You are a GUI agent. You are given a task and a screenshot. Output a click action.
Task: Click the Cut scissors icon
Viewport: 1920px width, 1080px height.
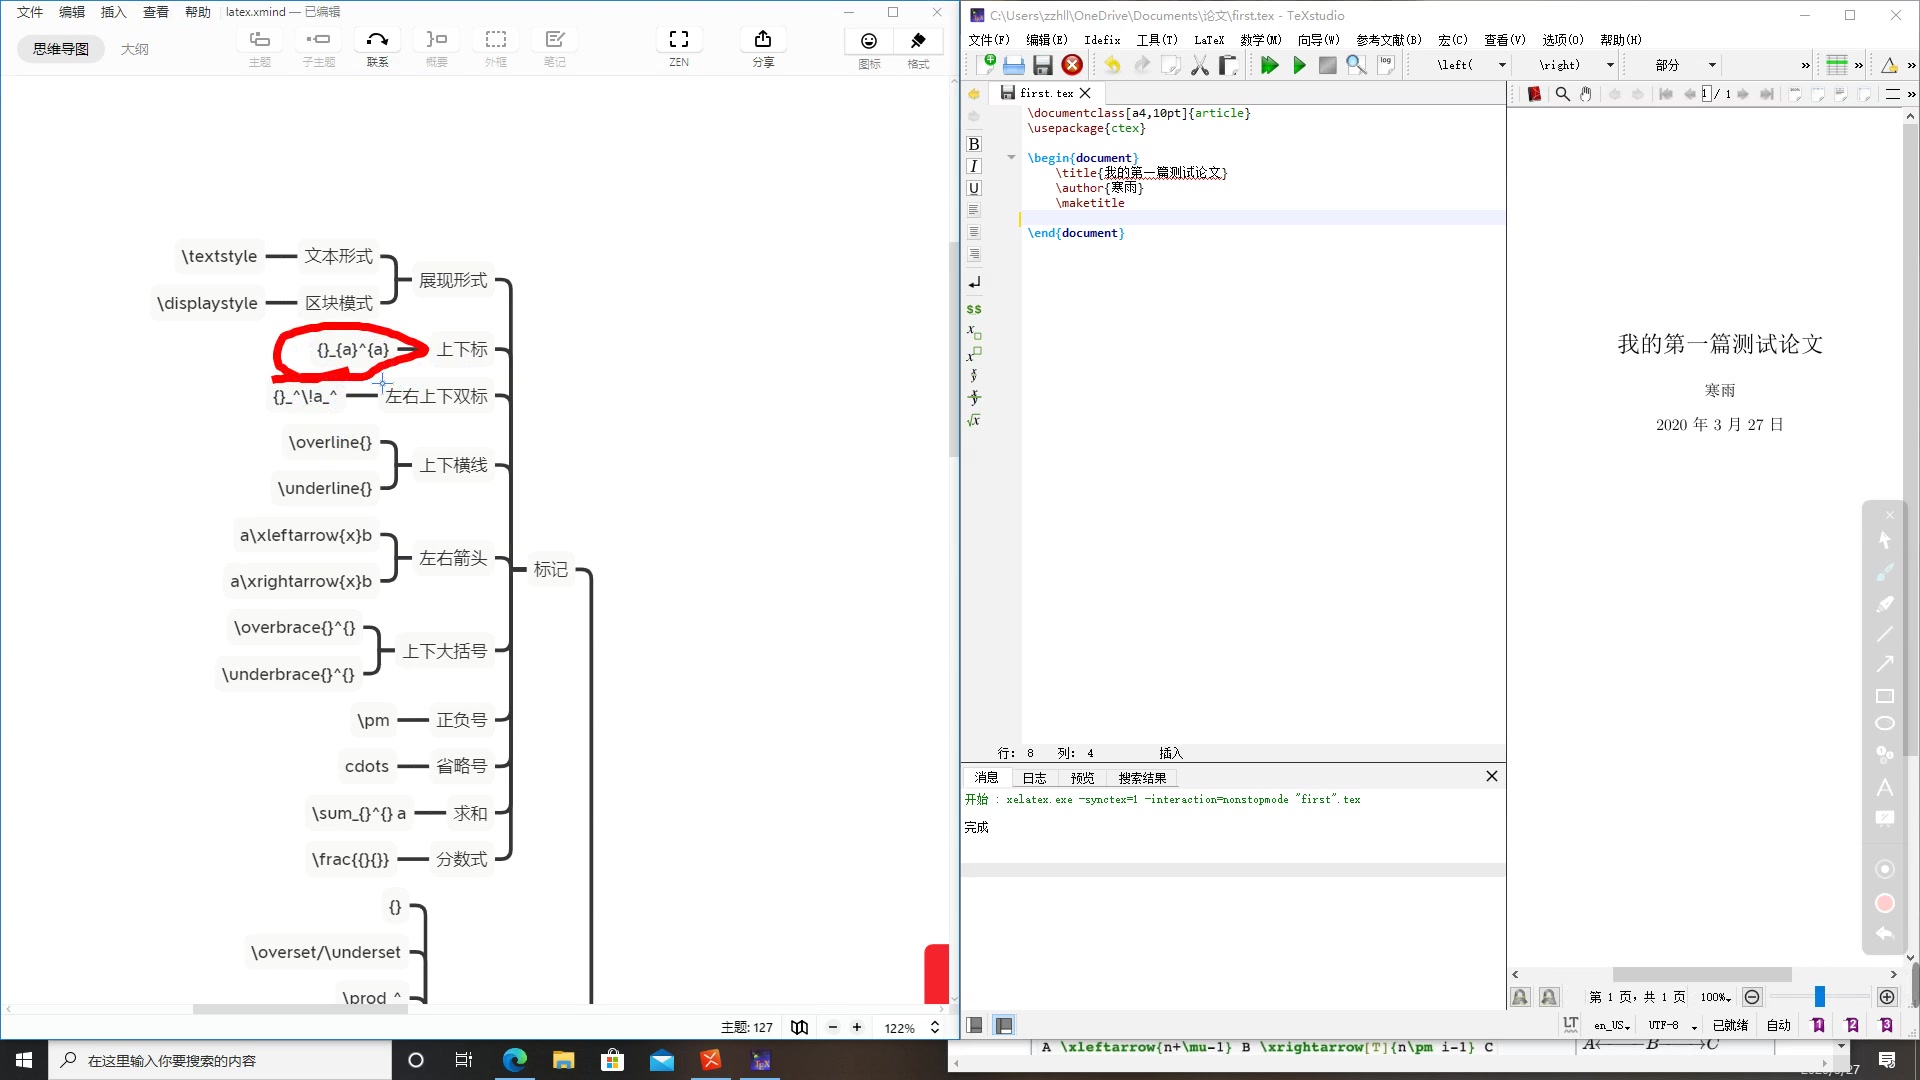pos(1199,66)
